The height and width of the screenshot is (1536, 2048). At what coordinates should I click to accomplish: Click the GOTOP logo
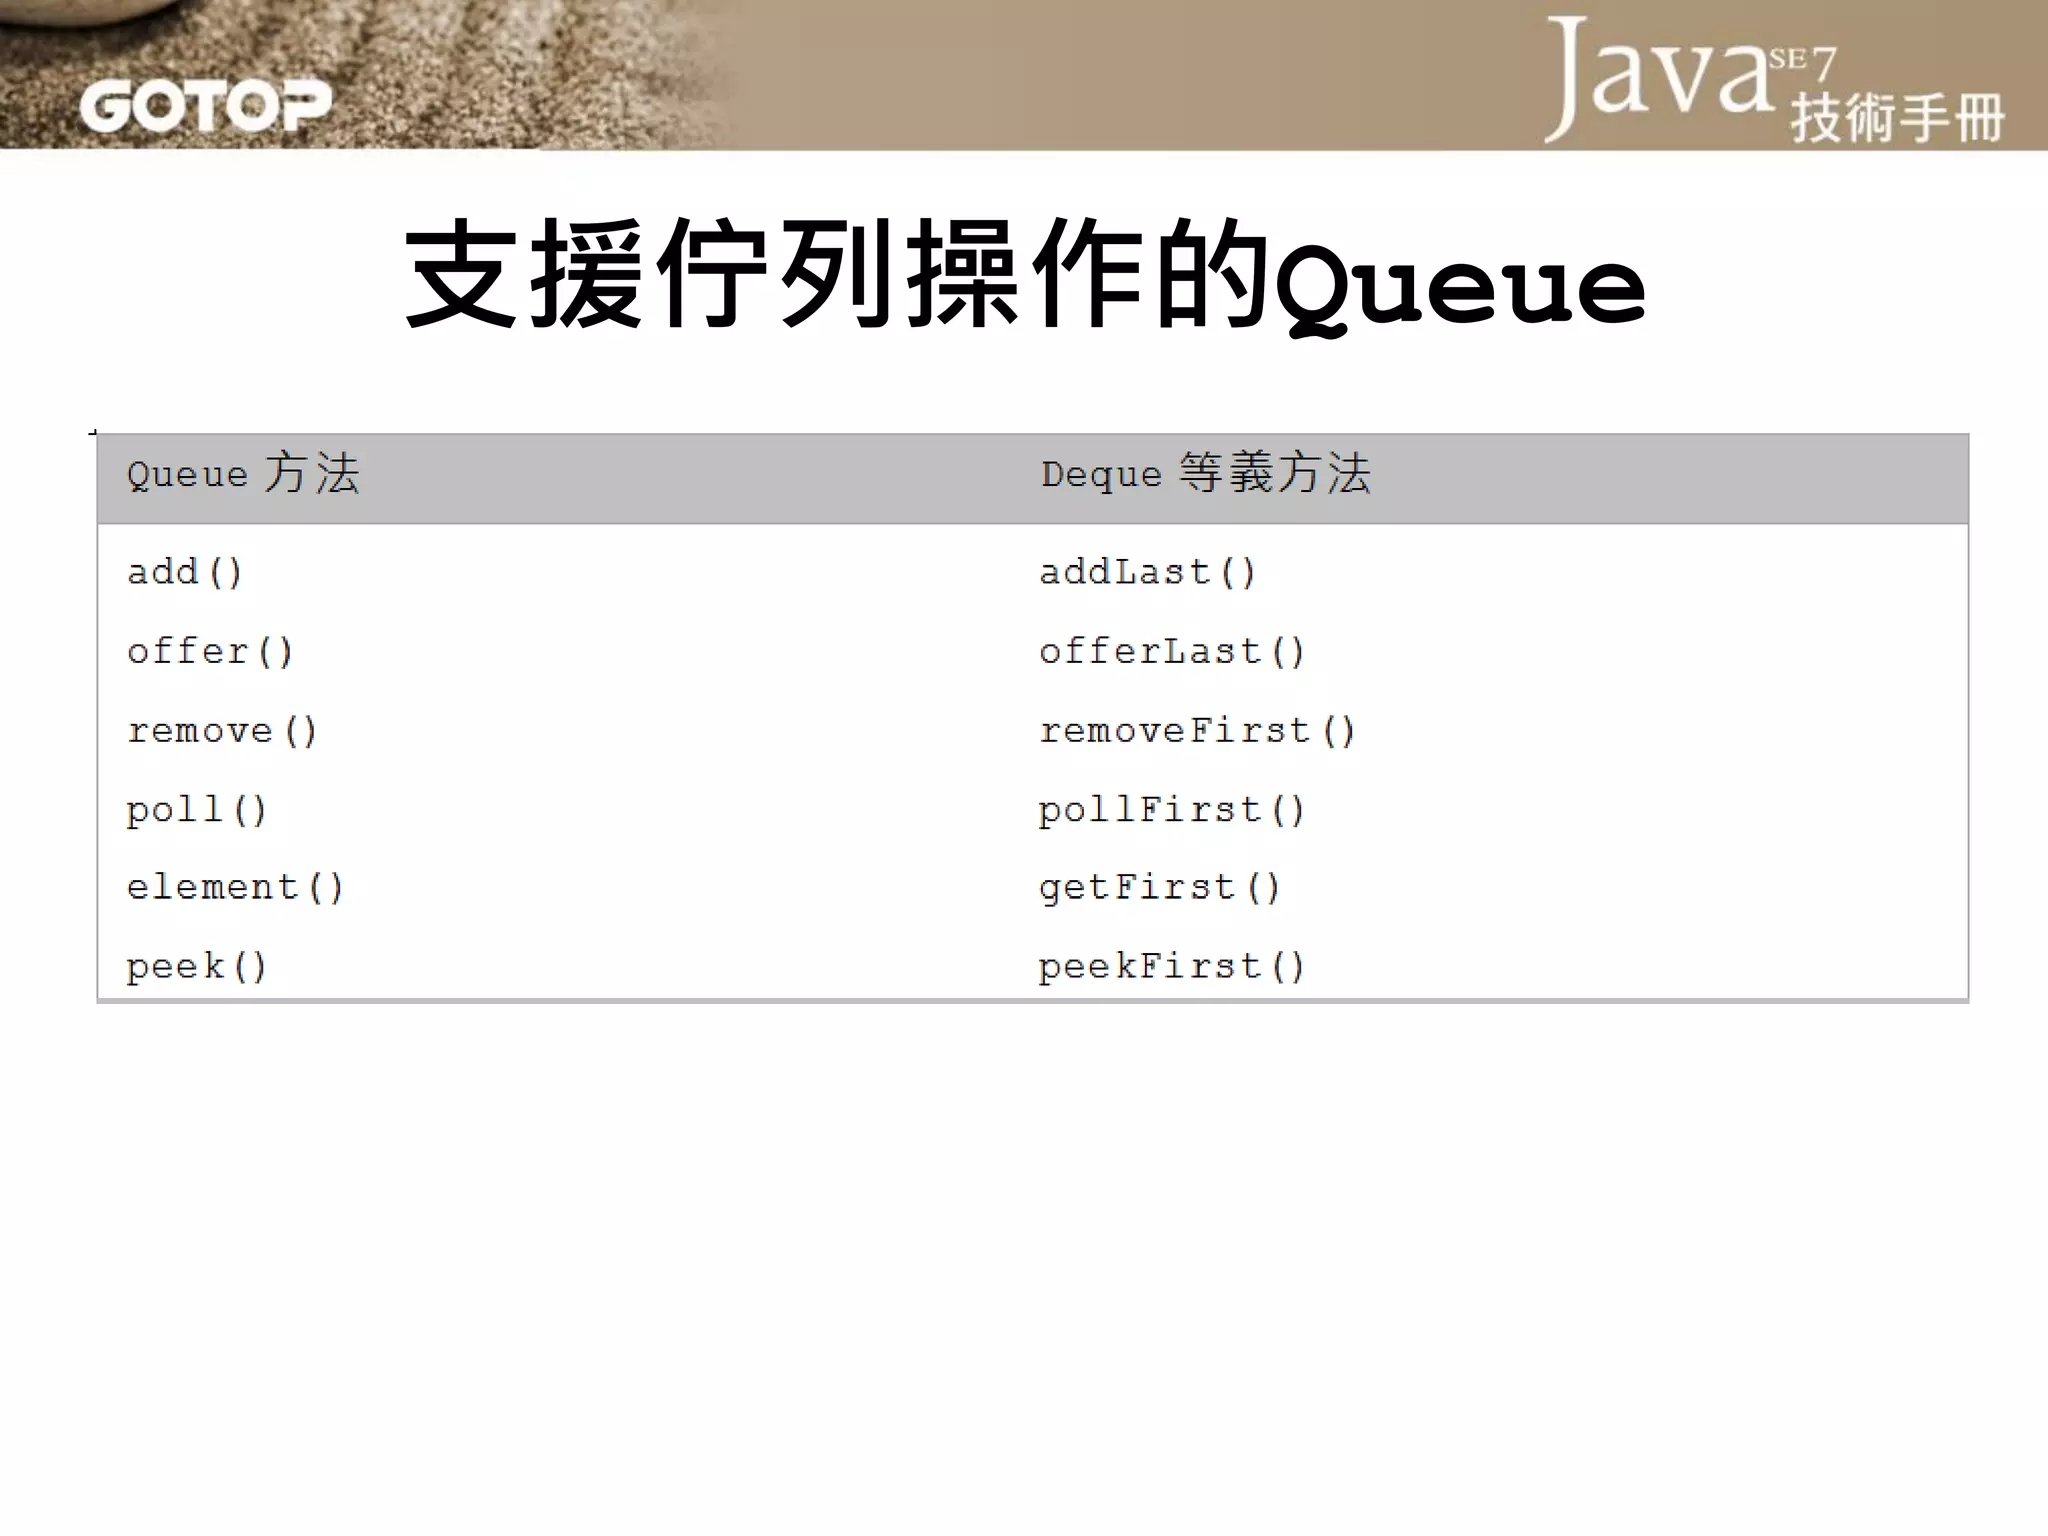(x=205, y=106)
